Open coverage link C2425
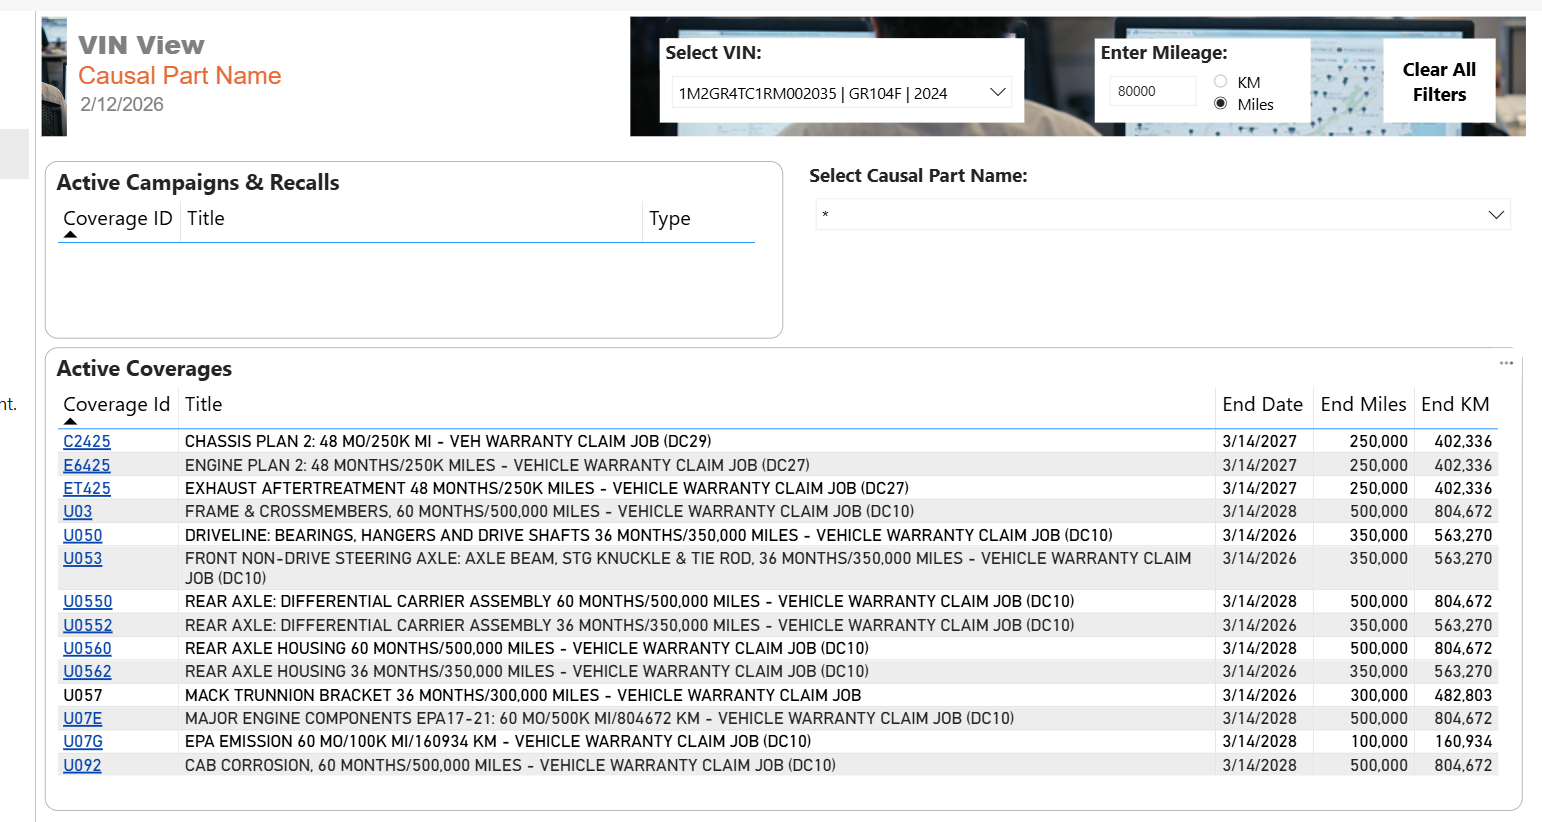Viewport: 1542px width, 822px height. [87, 442]
